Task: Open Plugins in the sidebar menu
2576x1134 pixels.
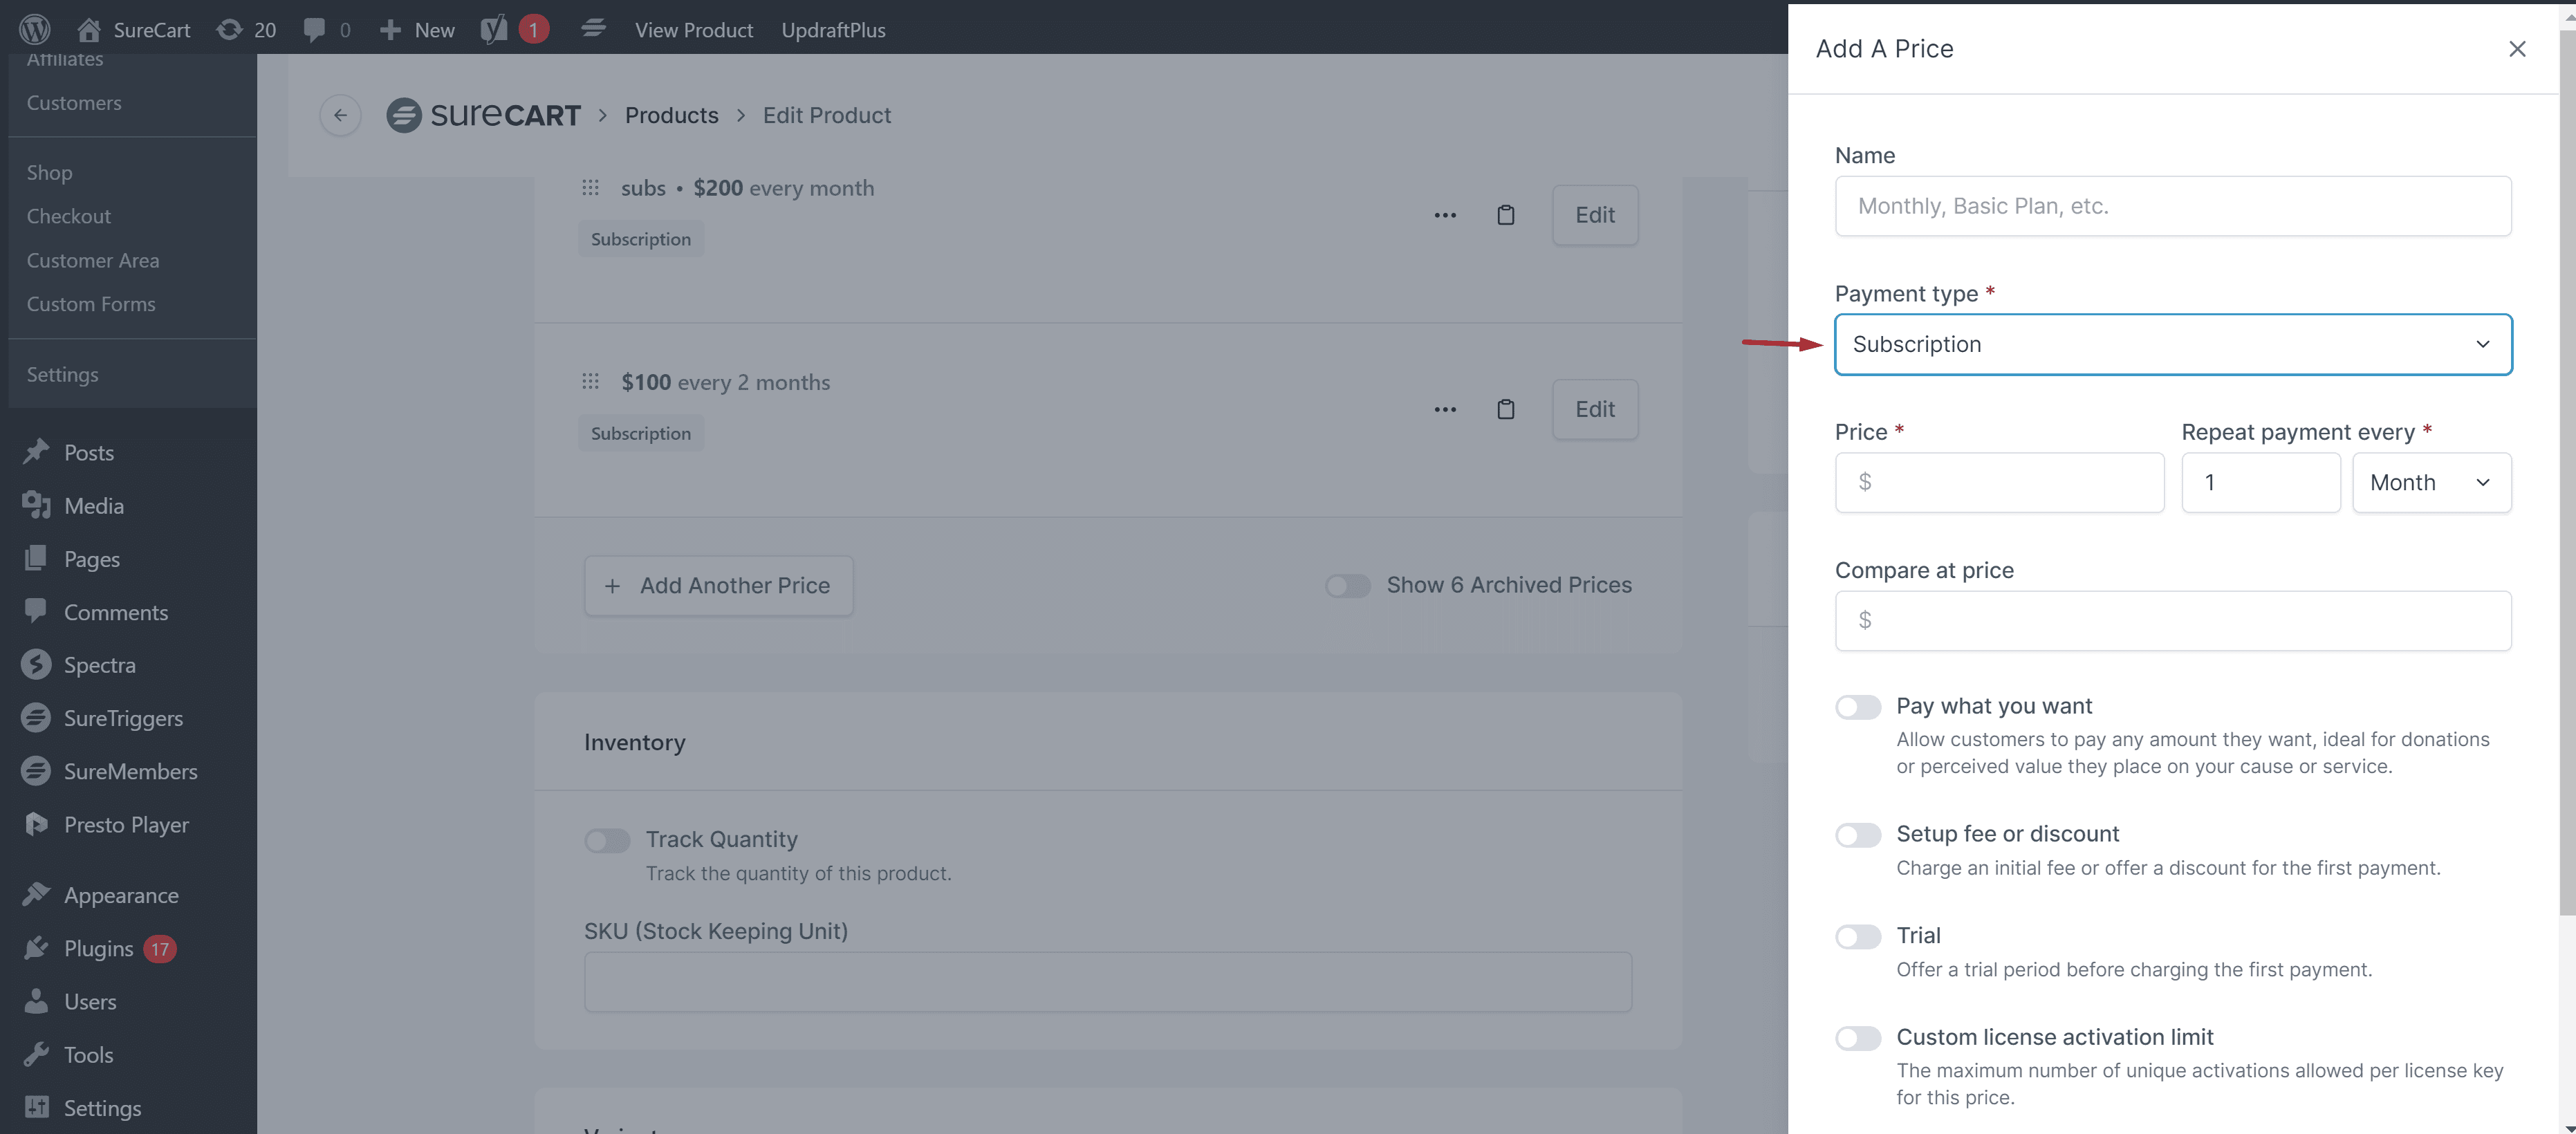Action: point(98,948)
